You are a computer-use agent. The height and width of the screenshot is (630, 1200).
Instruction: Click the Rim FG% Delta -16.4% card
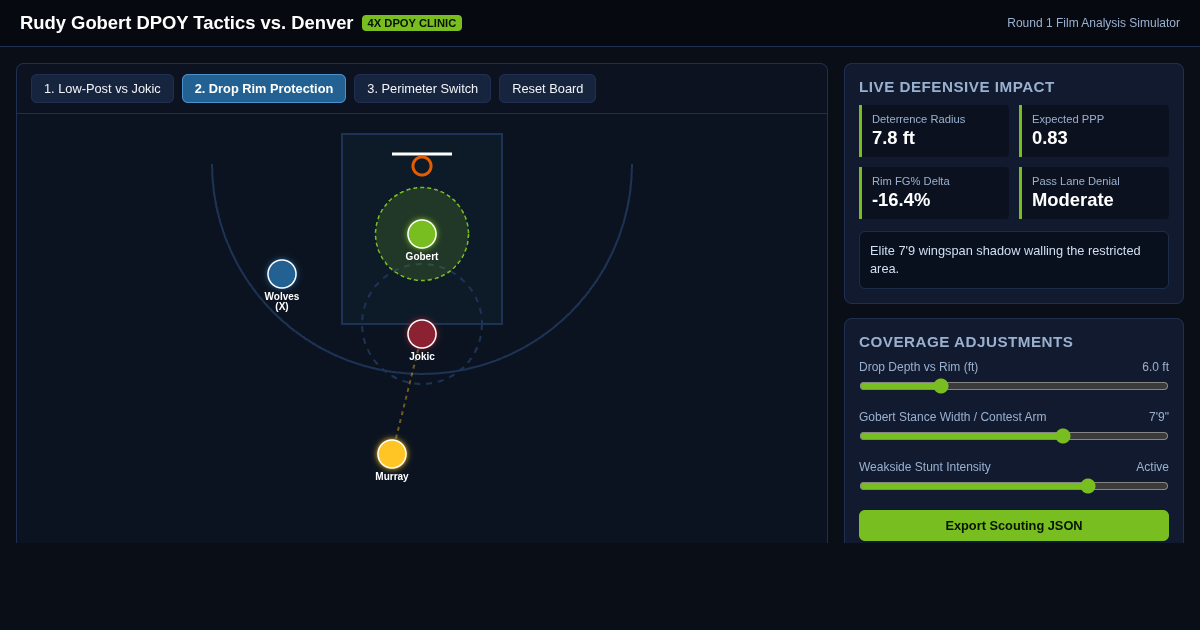(934, 193)
